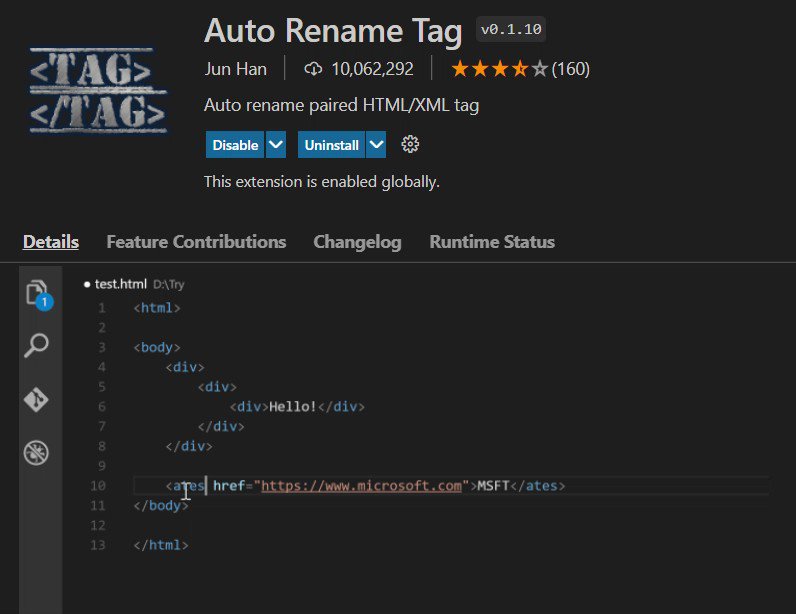Expand the Disable dropdown arrow
Screen dimensions: 796x614
click(276, 145)
